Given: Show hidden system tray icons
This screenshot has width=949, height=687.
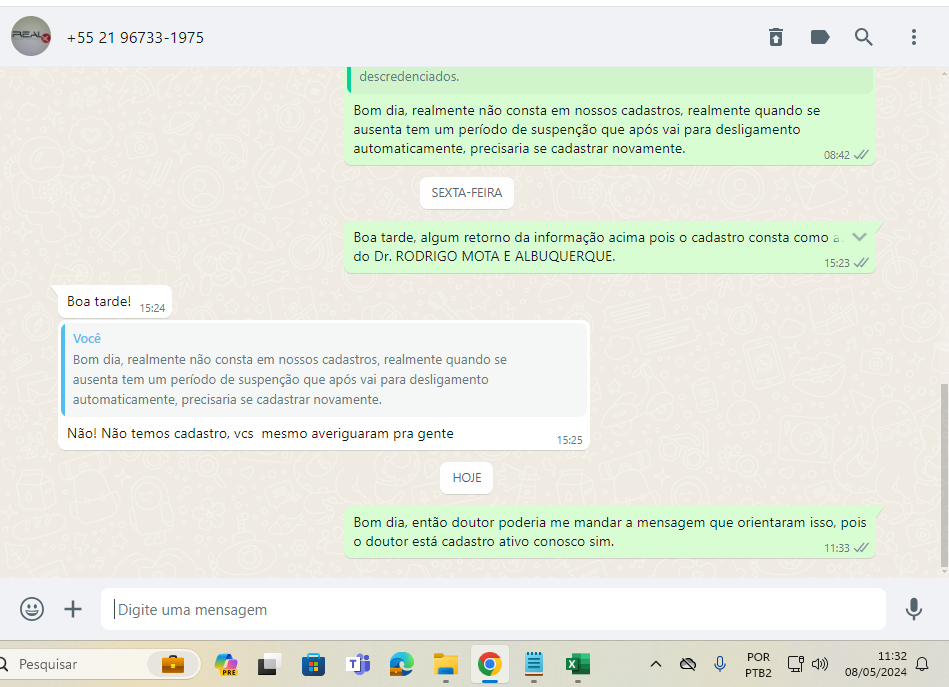Looking at the screenshot, I should point(656,664).
